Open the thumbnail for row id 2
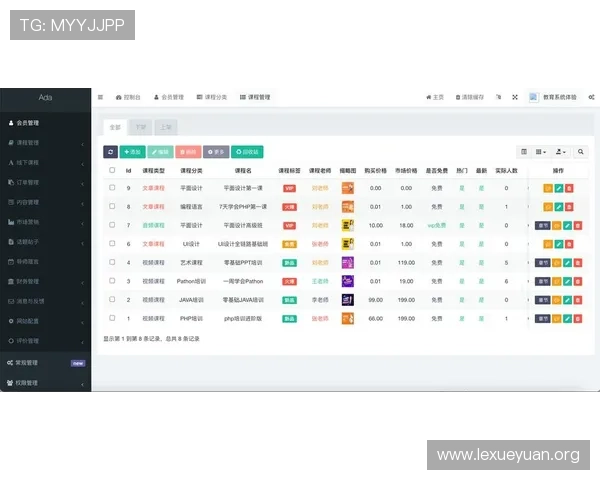 click(x=347, y=300)
